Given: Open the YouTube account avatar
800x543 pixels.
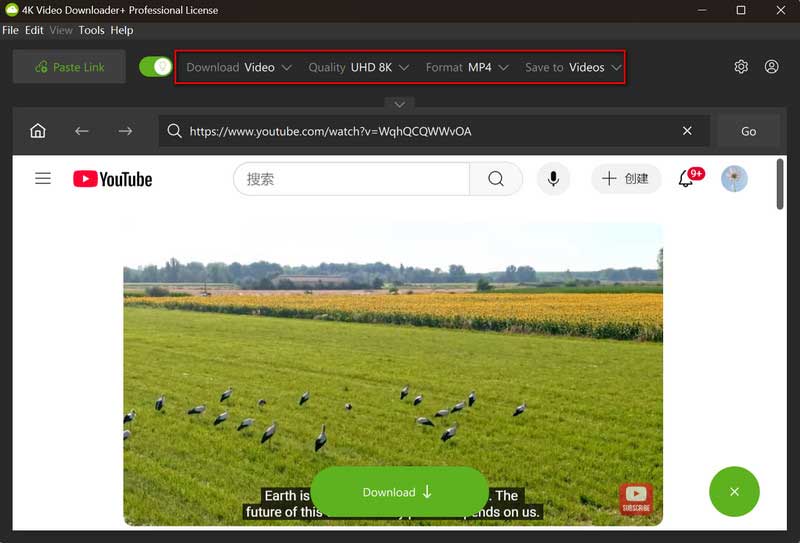Looking at the screenshot, I should coord(734,179).
